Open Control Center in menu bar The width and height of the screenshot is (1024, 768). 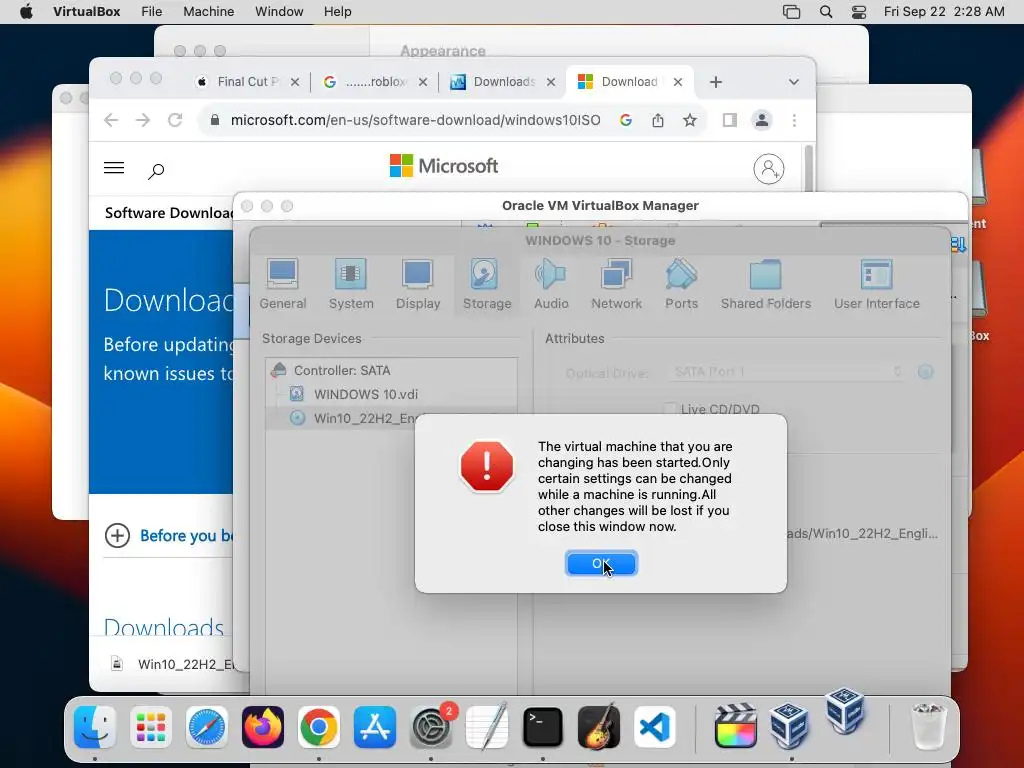859,12
